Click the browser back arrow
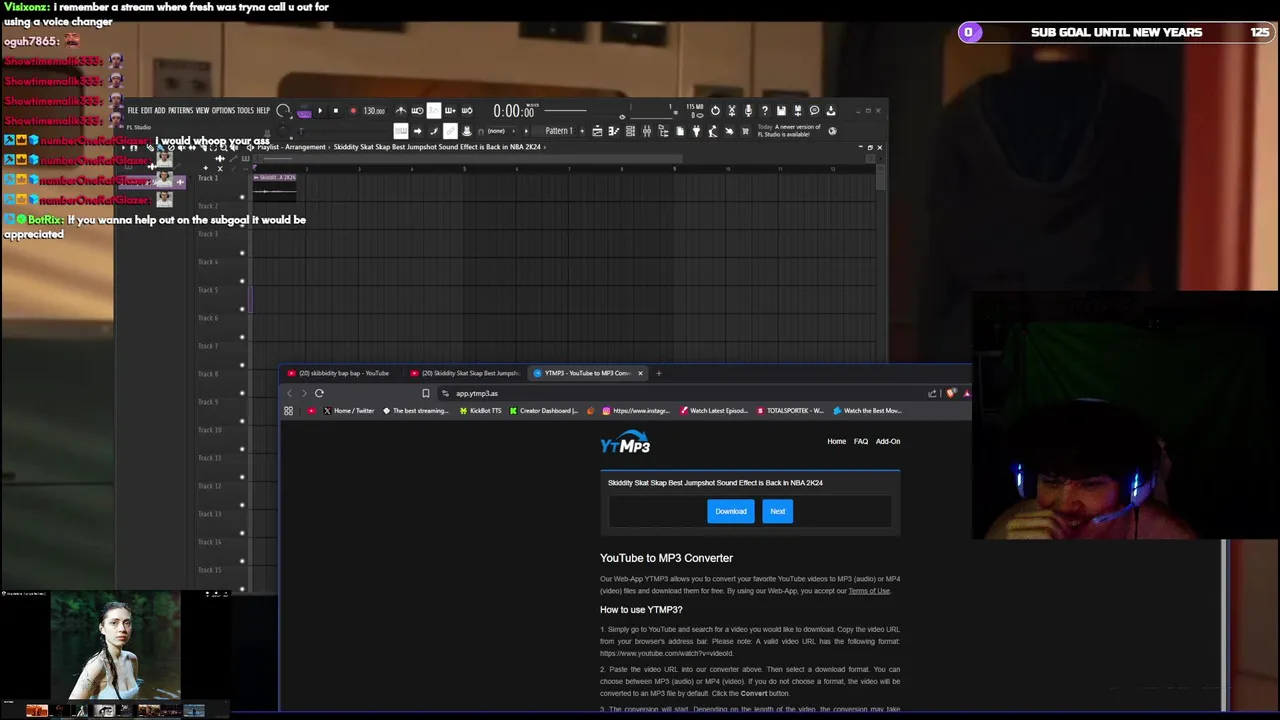The width and height of the screenshot is (1280, 720). (x=290, y=393)
